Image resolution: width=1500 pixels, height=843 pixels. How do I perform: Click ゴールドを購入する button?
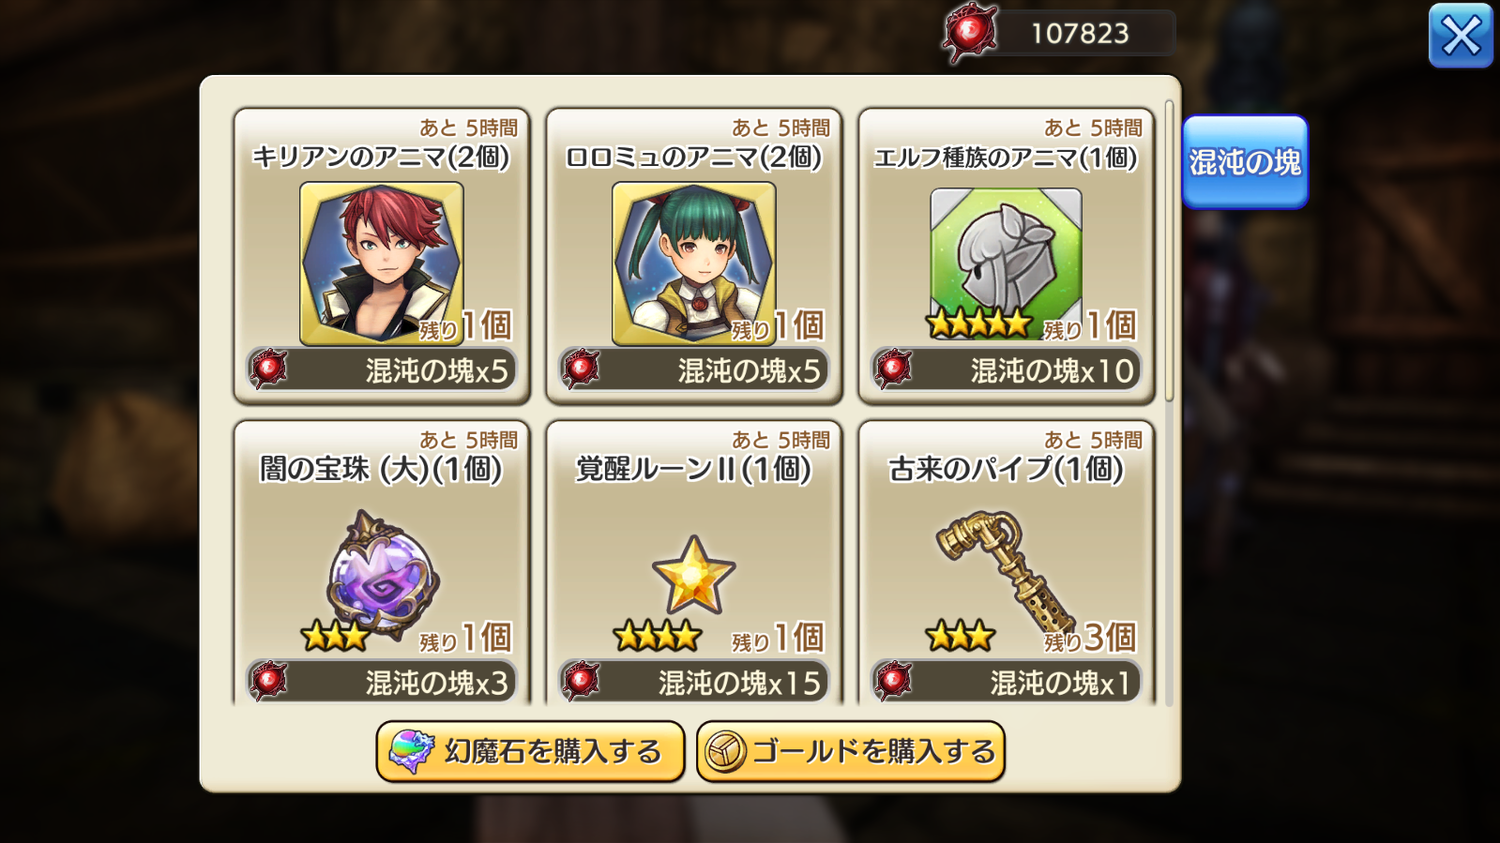851,752
